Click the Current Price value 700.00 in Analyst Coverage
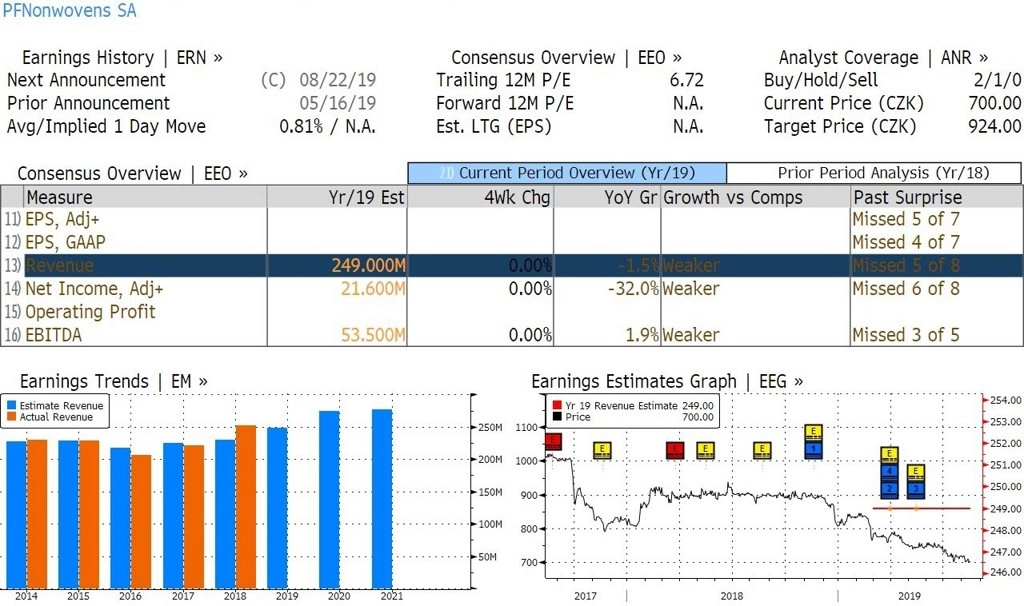This screenshot has height=606, width=1024. (x=995, y=103)
